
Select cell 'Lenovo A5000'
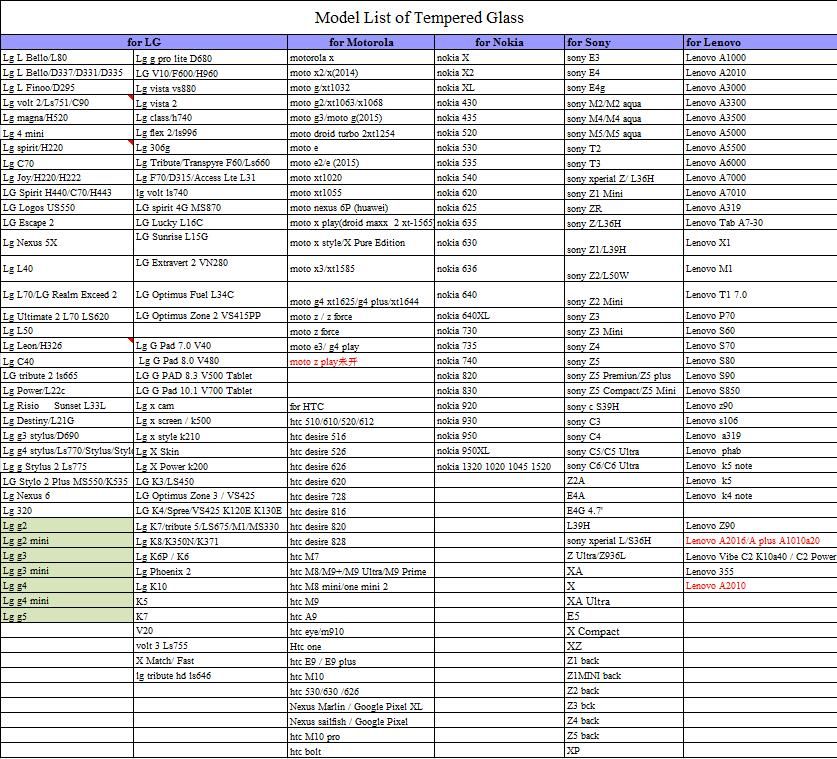point(760,132)
